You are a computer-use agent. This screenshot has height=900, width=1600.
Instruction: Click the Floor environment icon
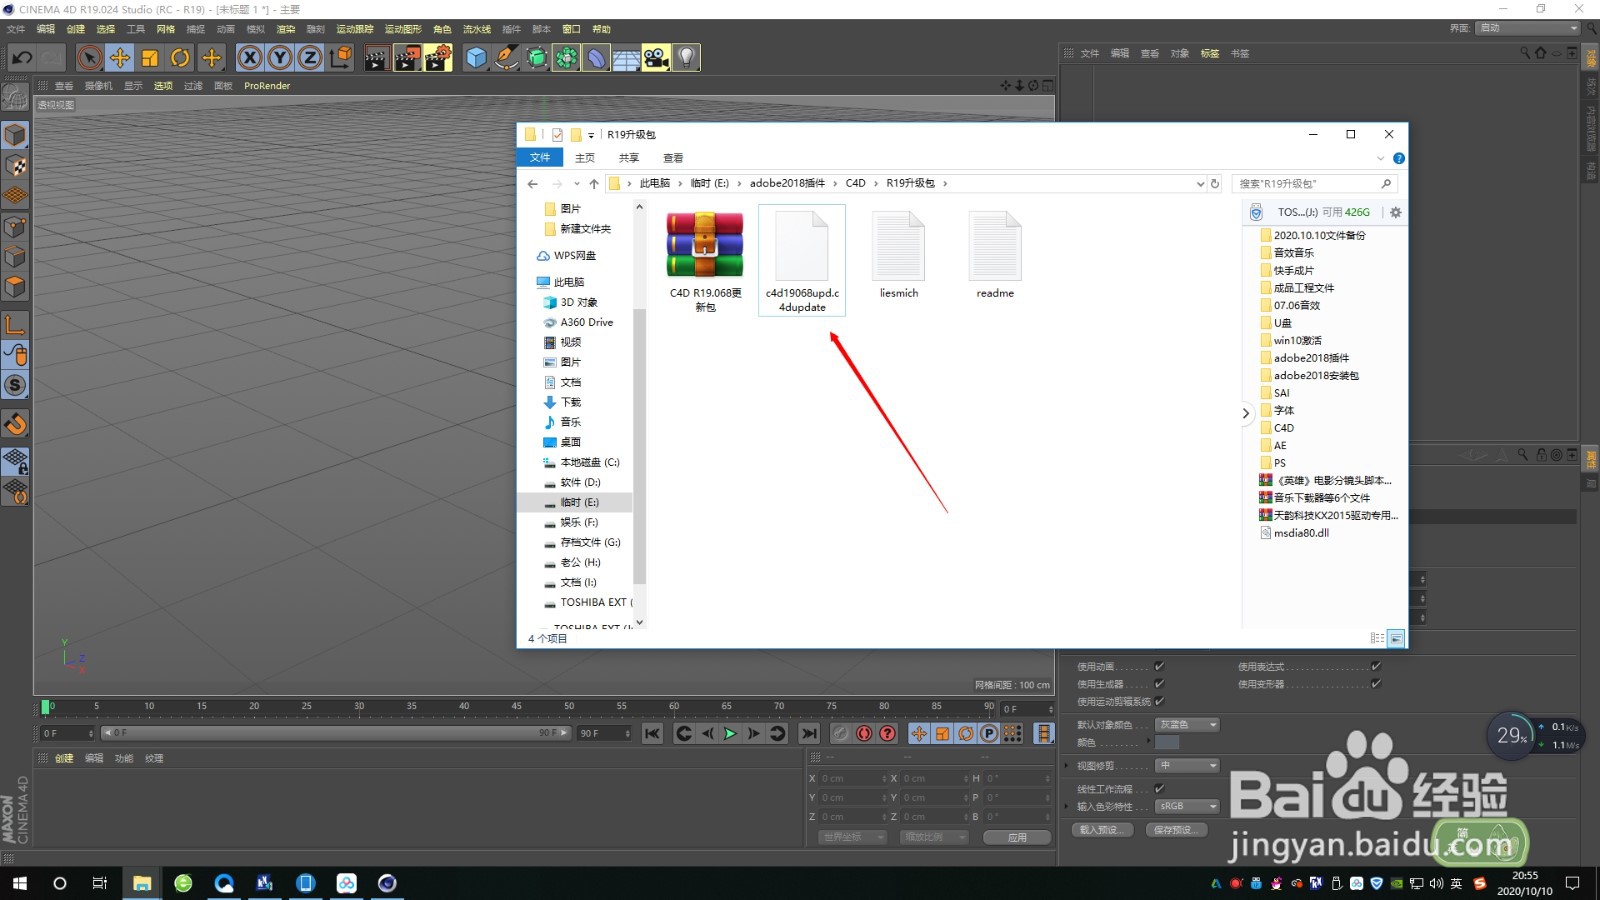[626, 58]
